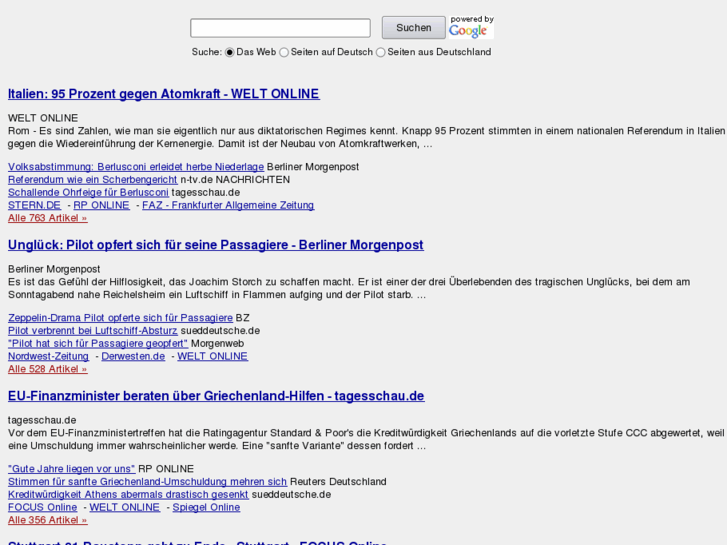Show Alle 356 Artikel
This screenshot has height=545, width=727.
(x=47, y=520)
